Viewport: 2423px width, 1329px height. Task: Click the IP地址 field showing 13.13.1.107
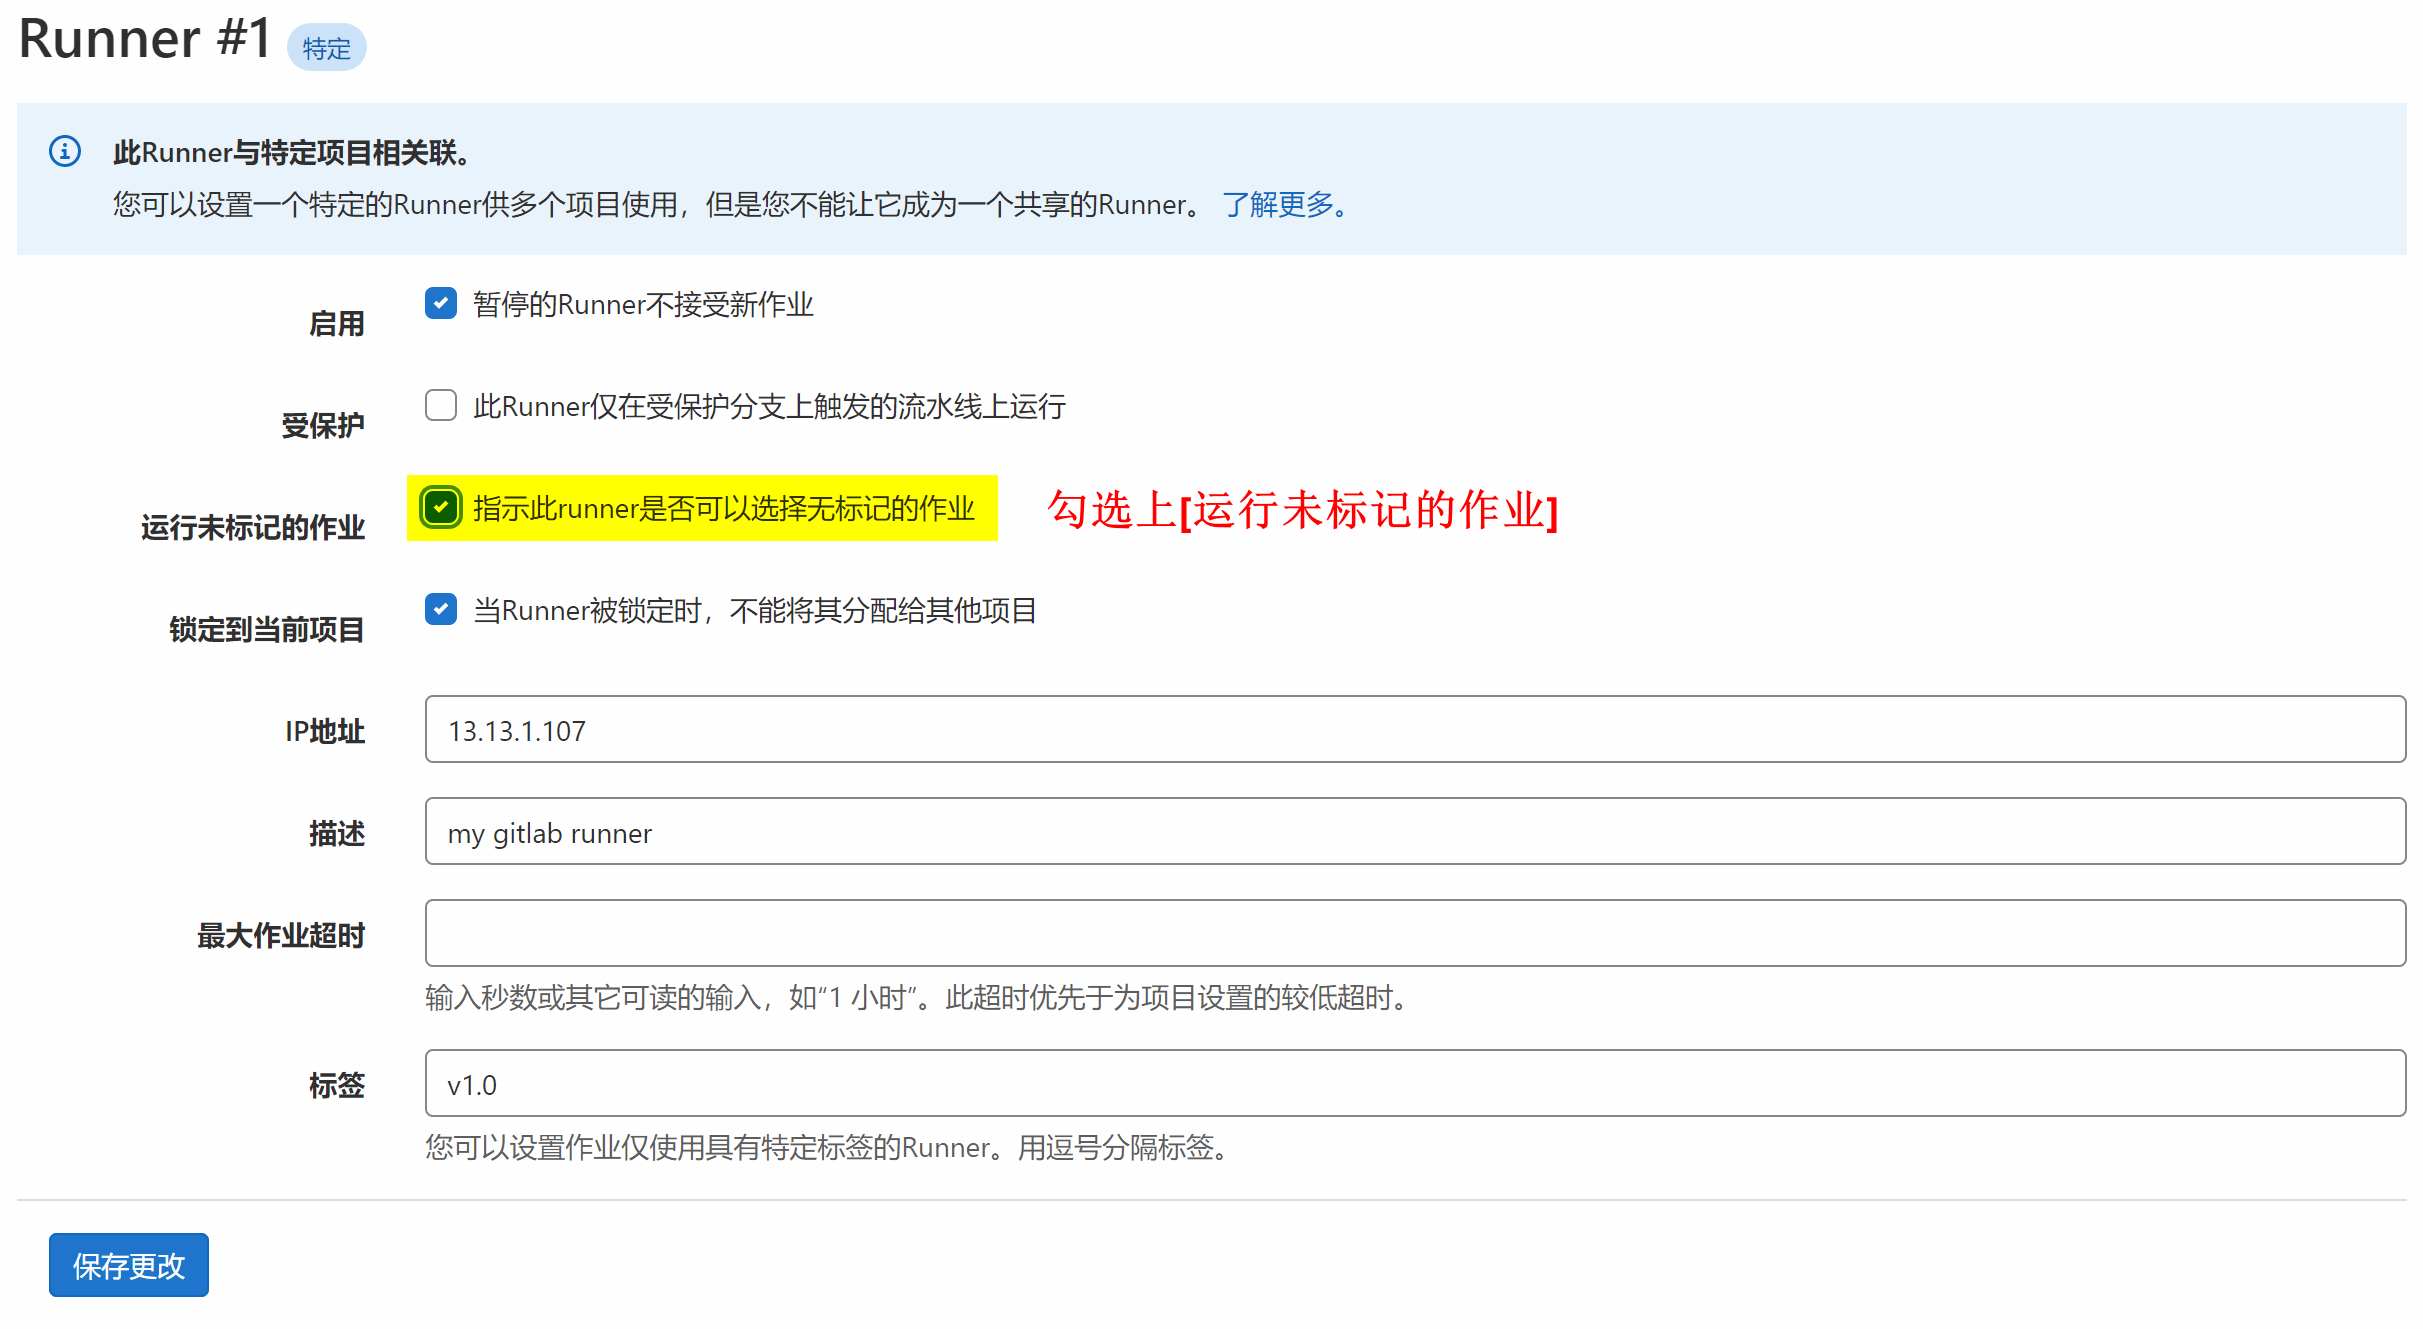(1414, 730)
